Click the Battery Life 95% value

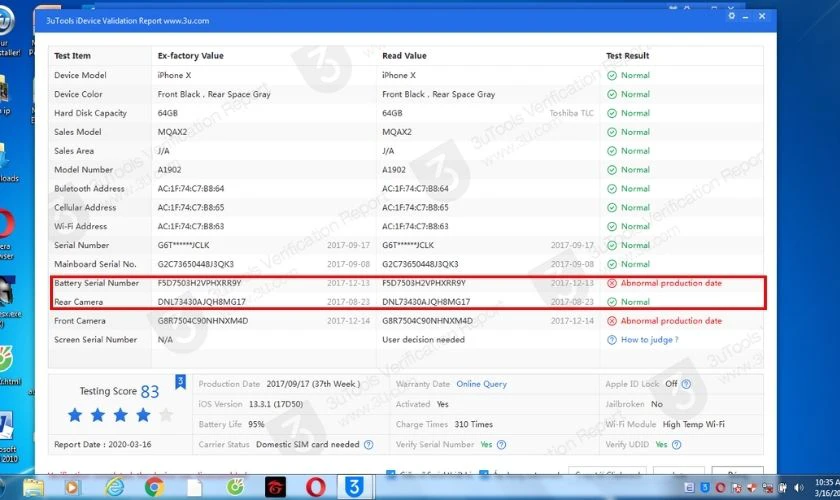pos(256,424)
